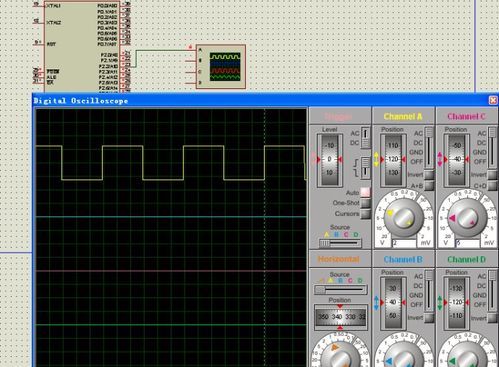Click the green Channel D position arrows
The image size is (499, 367).
440,303
